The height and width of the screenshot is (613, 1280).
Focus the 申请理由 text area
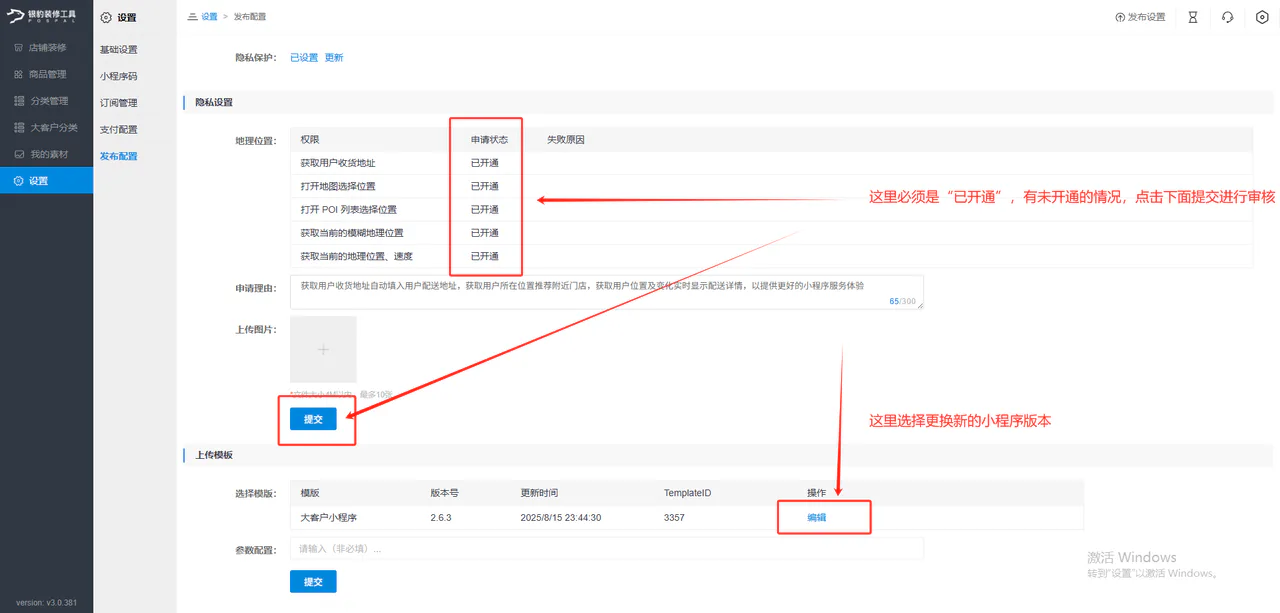point(607,292)
